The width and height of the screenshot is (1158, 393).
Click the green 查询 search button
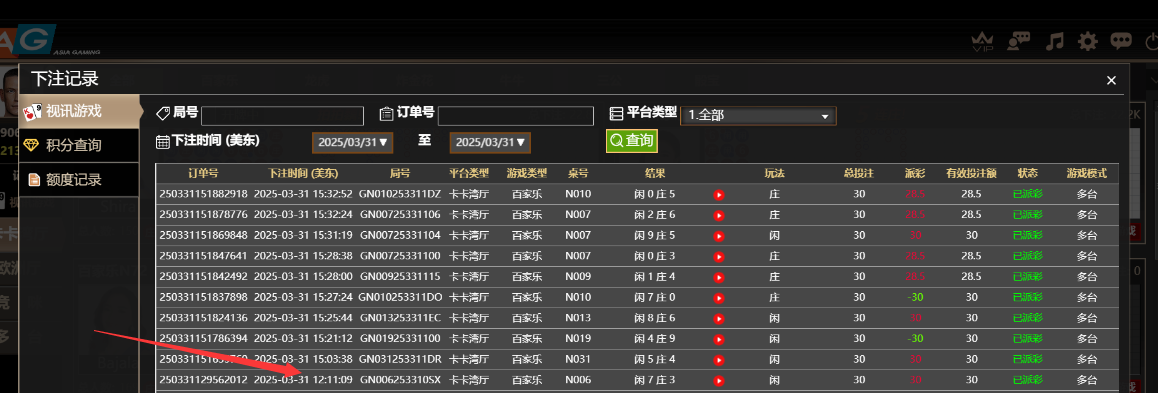[631, 141]
